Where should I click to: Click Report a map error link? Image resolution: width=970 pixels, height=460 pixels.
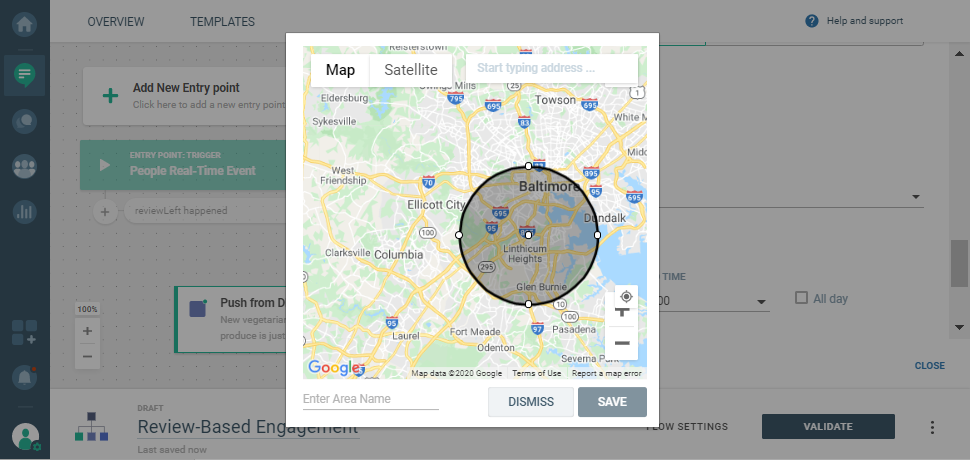(x=606, y=373)
